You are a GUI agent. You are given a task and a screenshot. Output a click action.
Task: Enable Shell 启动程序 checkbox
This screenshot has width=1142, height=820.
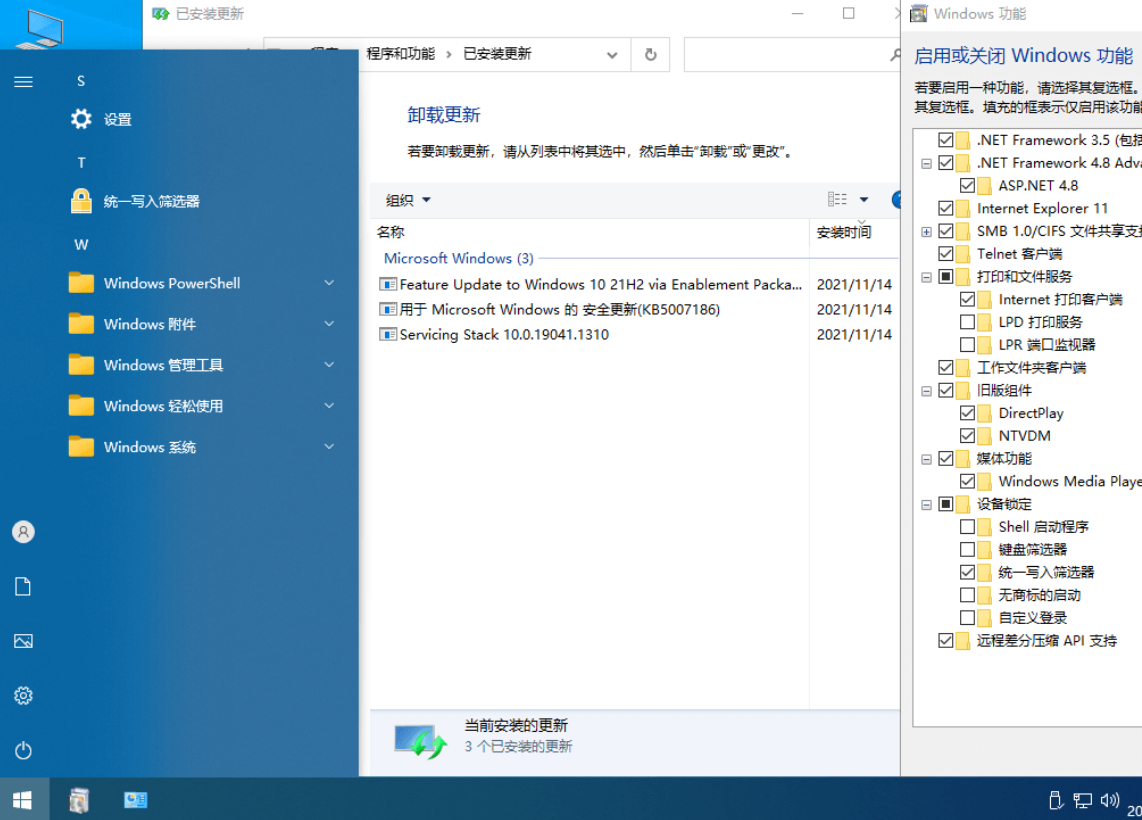[x=967, y=527]
